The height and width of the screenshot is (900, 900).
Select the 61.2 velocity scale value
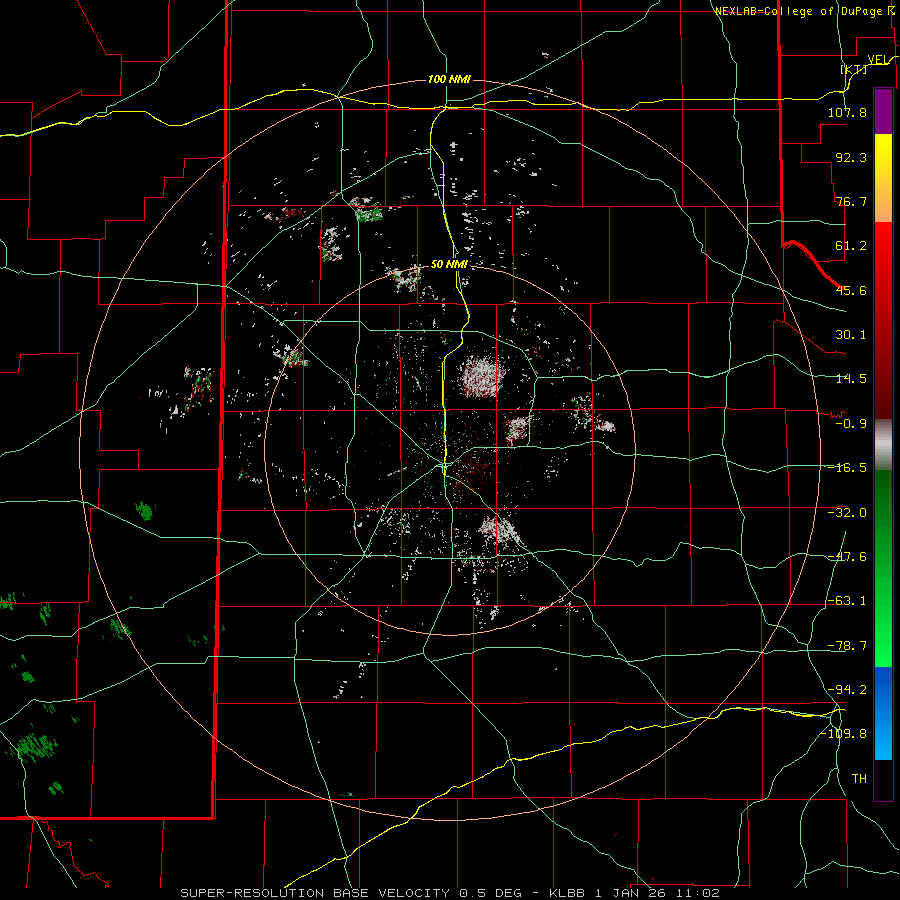(851, 246)
